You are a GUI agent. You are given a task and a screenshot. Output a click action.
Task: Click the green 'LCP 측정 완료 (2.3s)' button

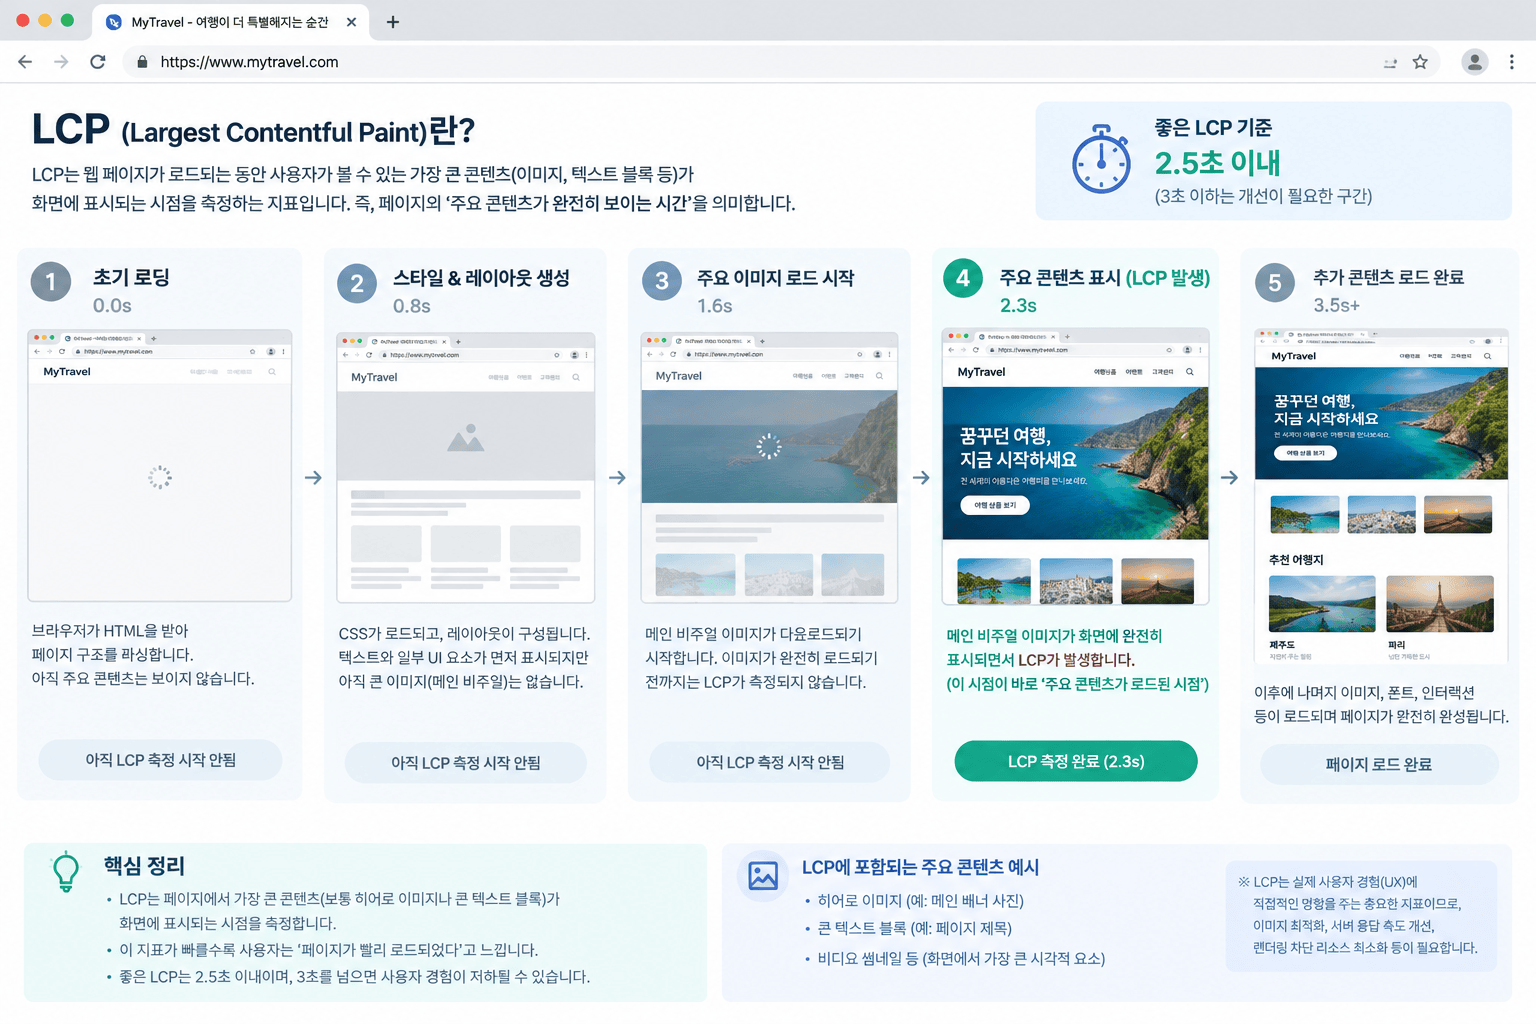1076,762
